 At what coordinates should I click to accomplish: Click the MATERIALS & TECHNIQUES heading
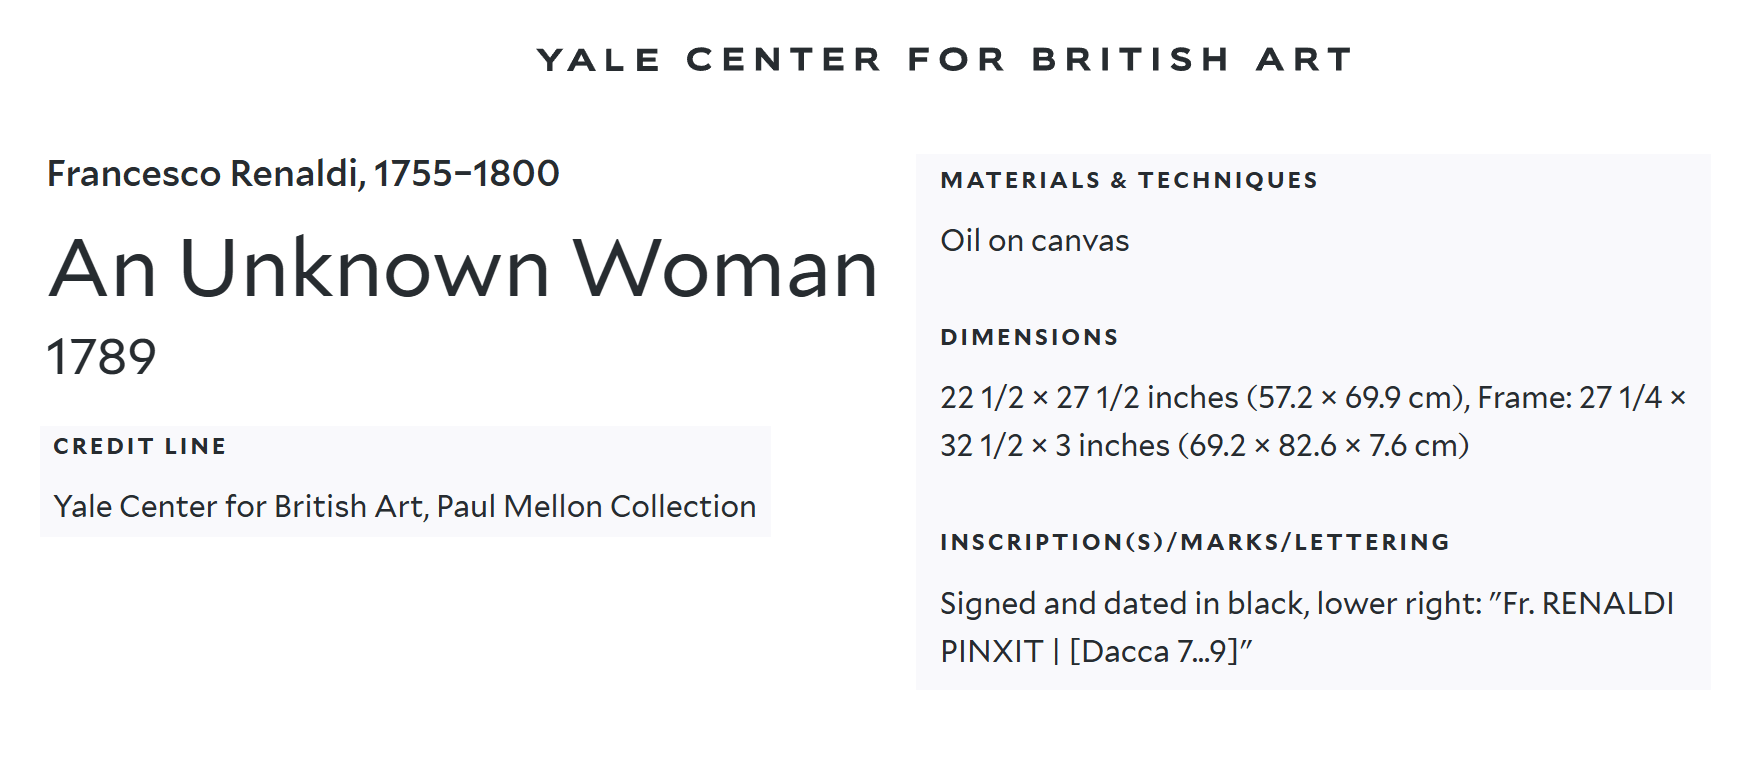(x=1129, y=181)
